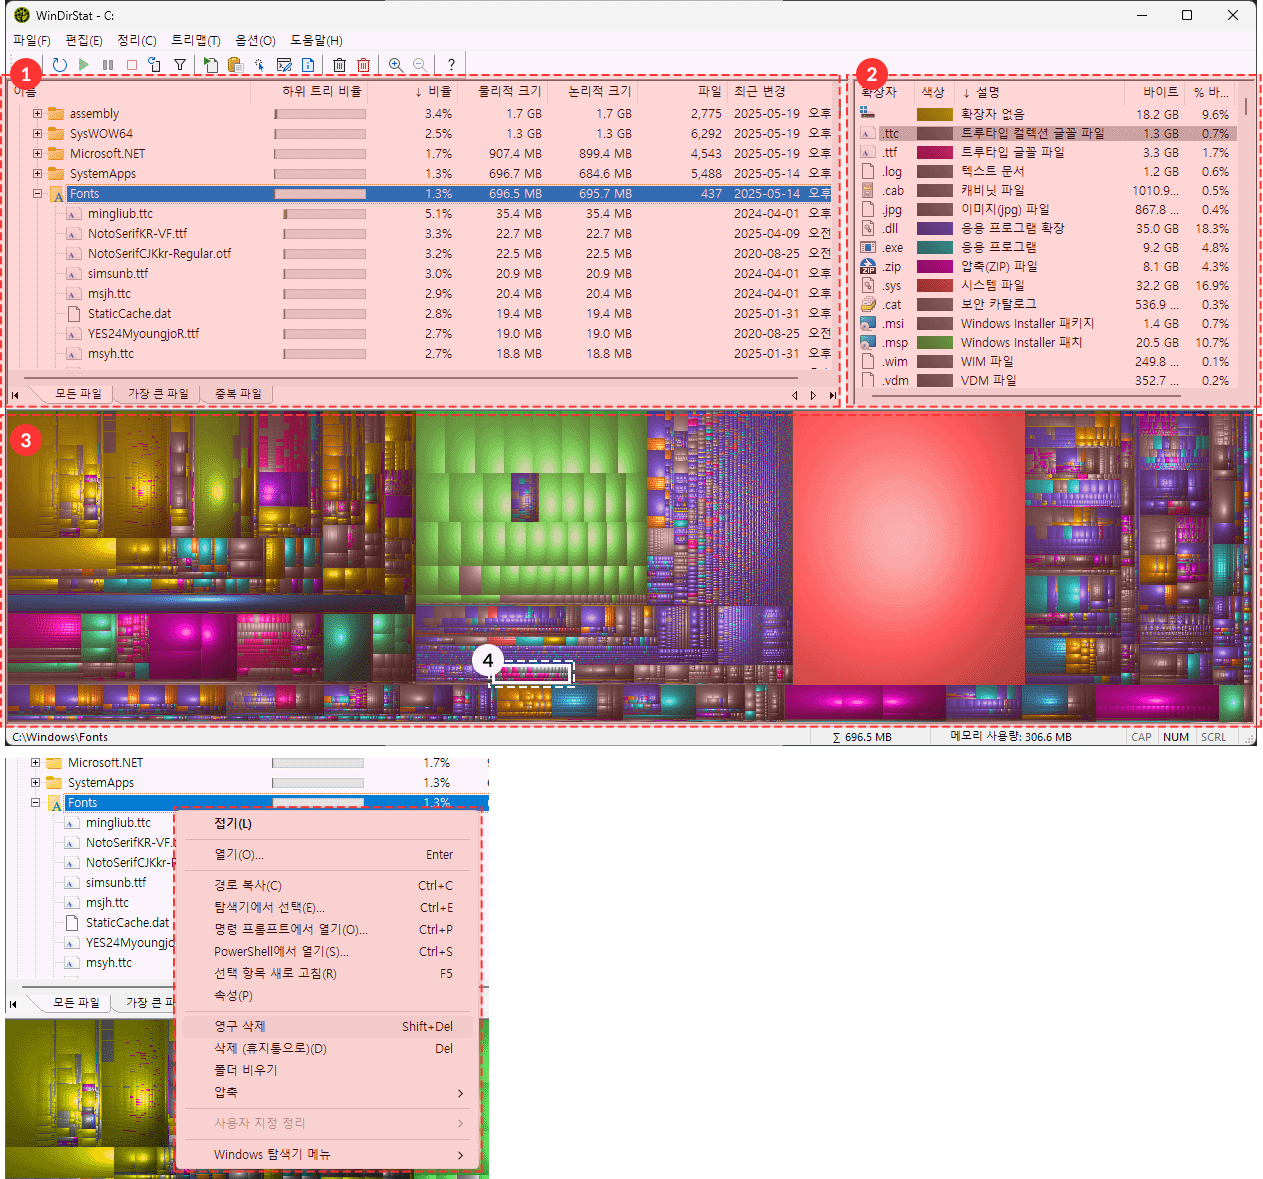This screenshot has width=1263, height=1179.
Task: Click the large red treemap block
Action: click(909, 548)
